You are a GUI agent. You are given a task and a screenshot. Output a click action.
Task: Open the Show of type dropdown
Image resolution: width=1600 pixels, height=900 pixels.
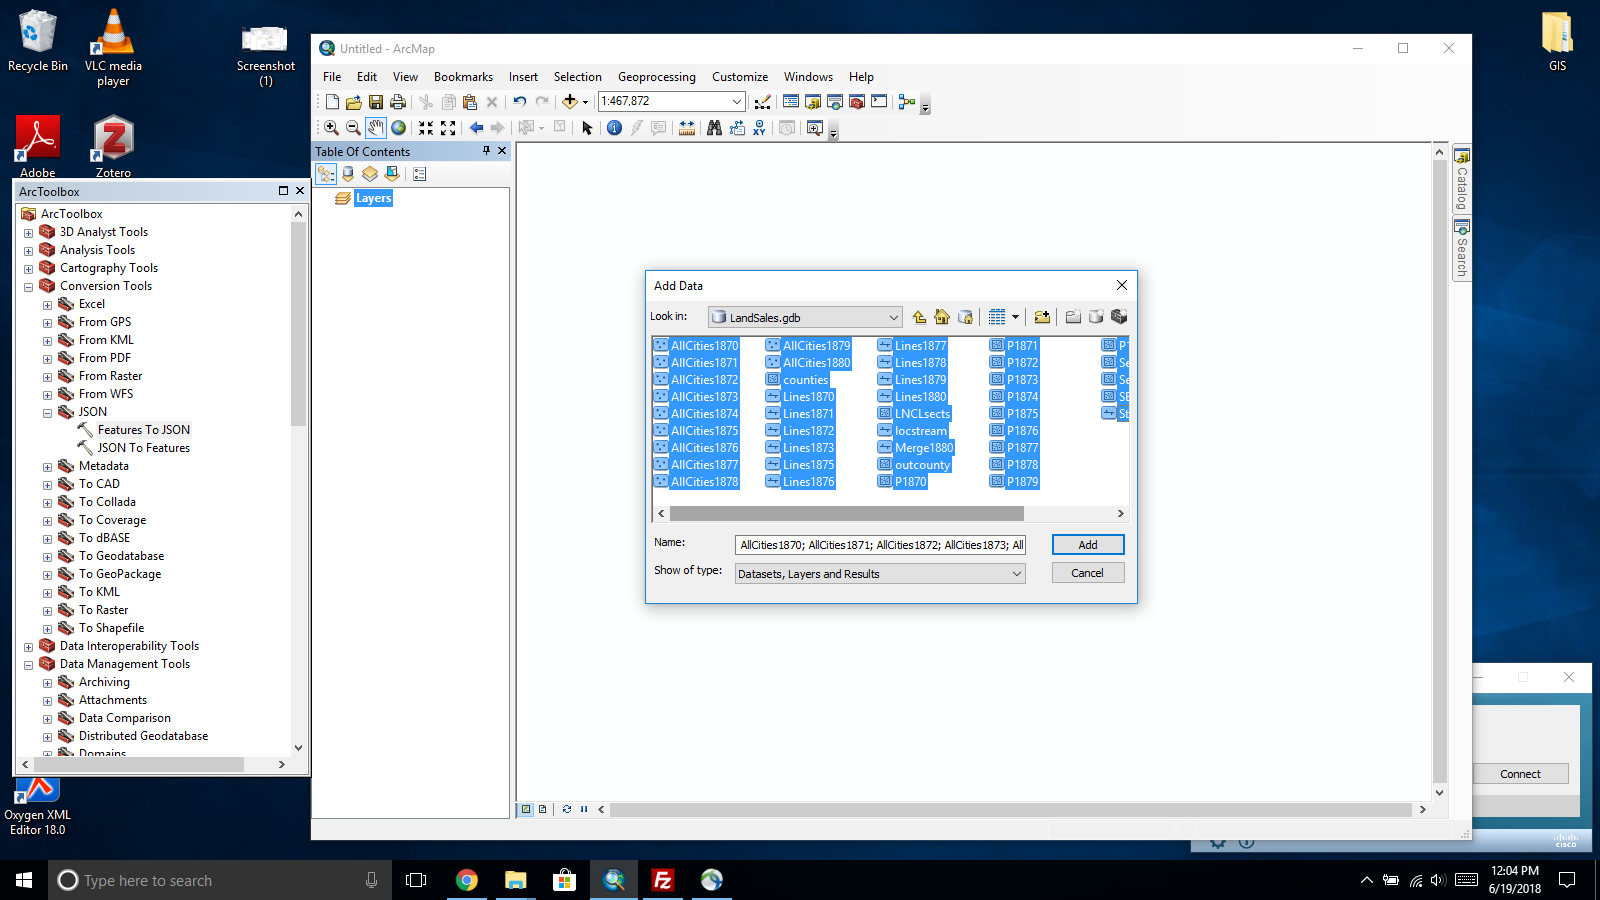point(1017,574)
